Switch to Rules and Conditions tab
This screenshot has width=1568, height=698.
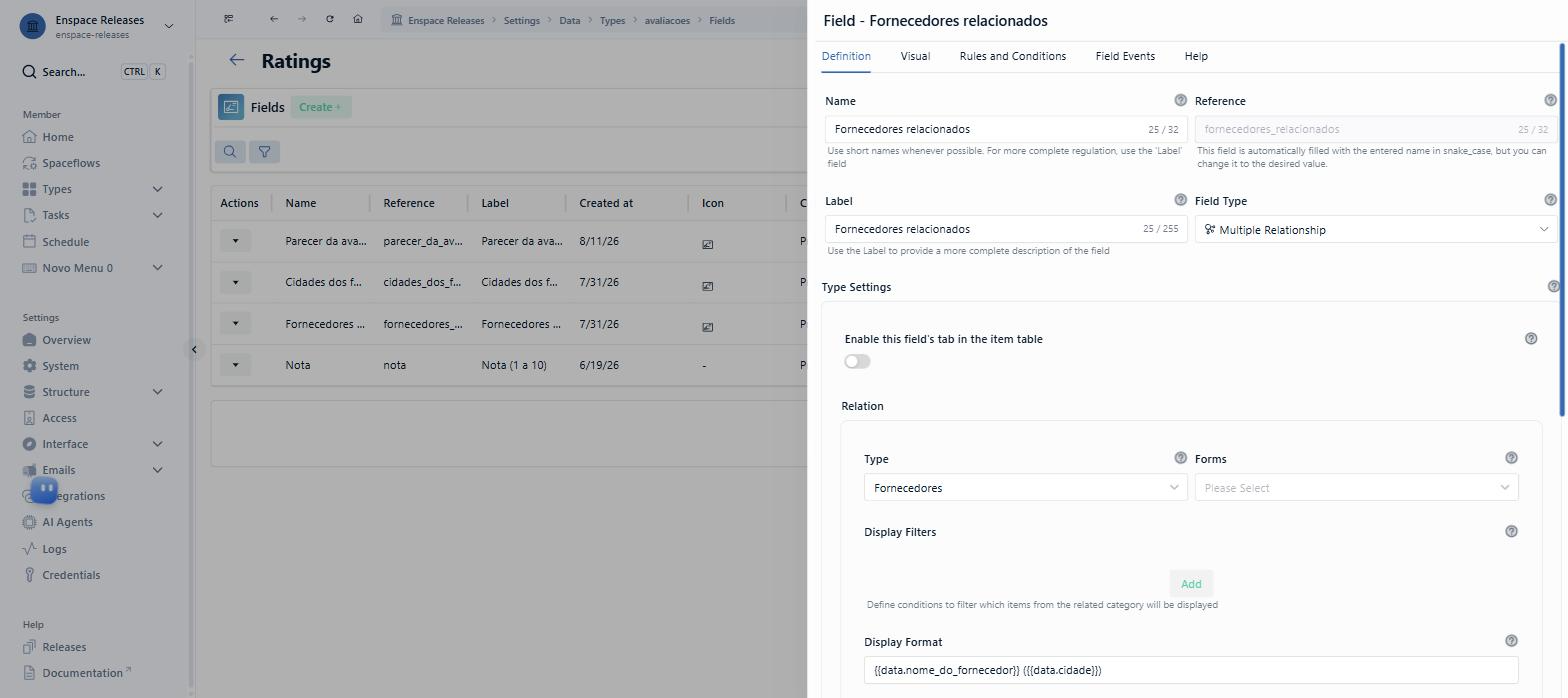tap(1012, 56)
